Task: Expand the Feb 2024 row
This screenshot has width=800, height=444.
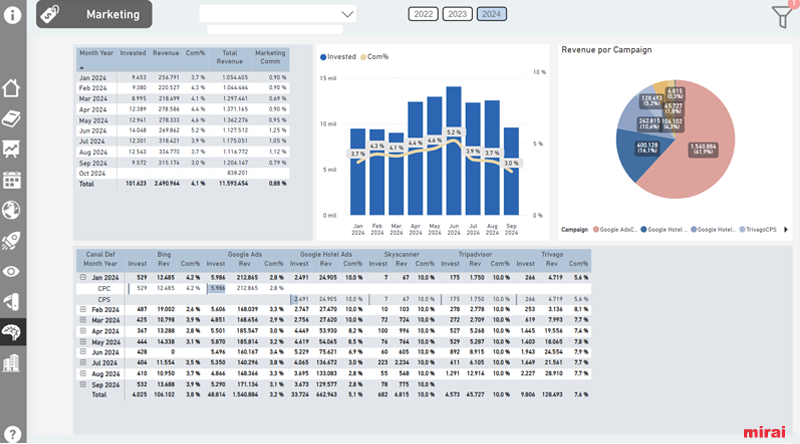Action: point(83,309)
